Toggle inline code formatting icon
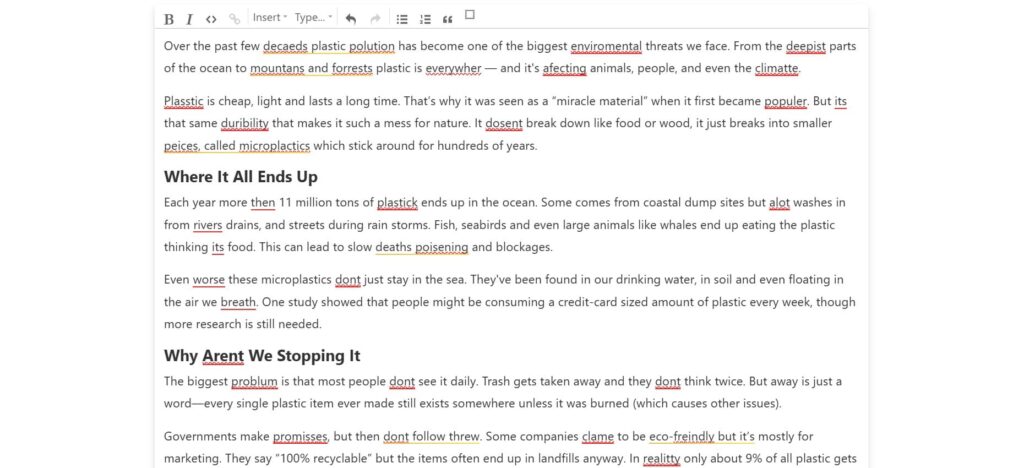The image size is (1024, 468). click(x=211, y=19)
